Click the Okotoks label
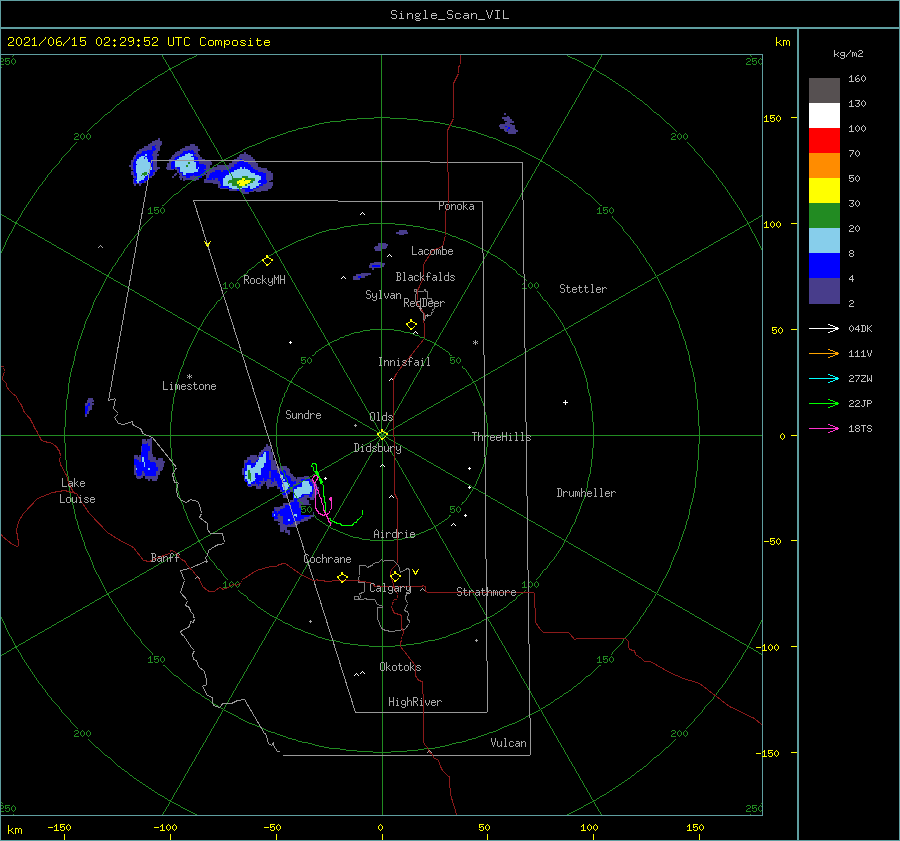 400,667
